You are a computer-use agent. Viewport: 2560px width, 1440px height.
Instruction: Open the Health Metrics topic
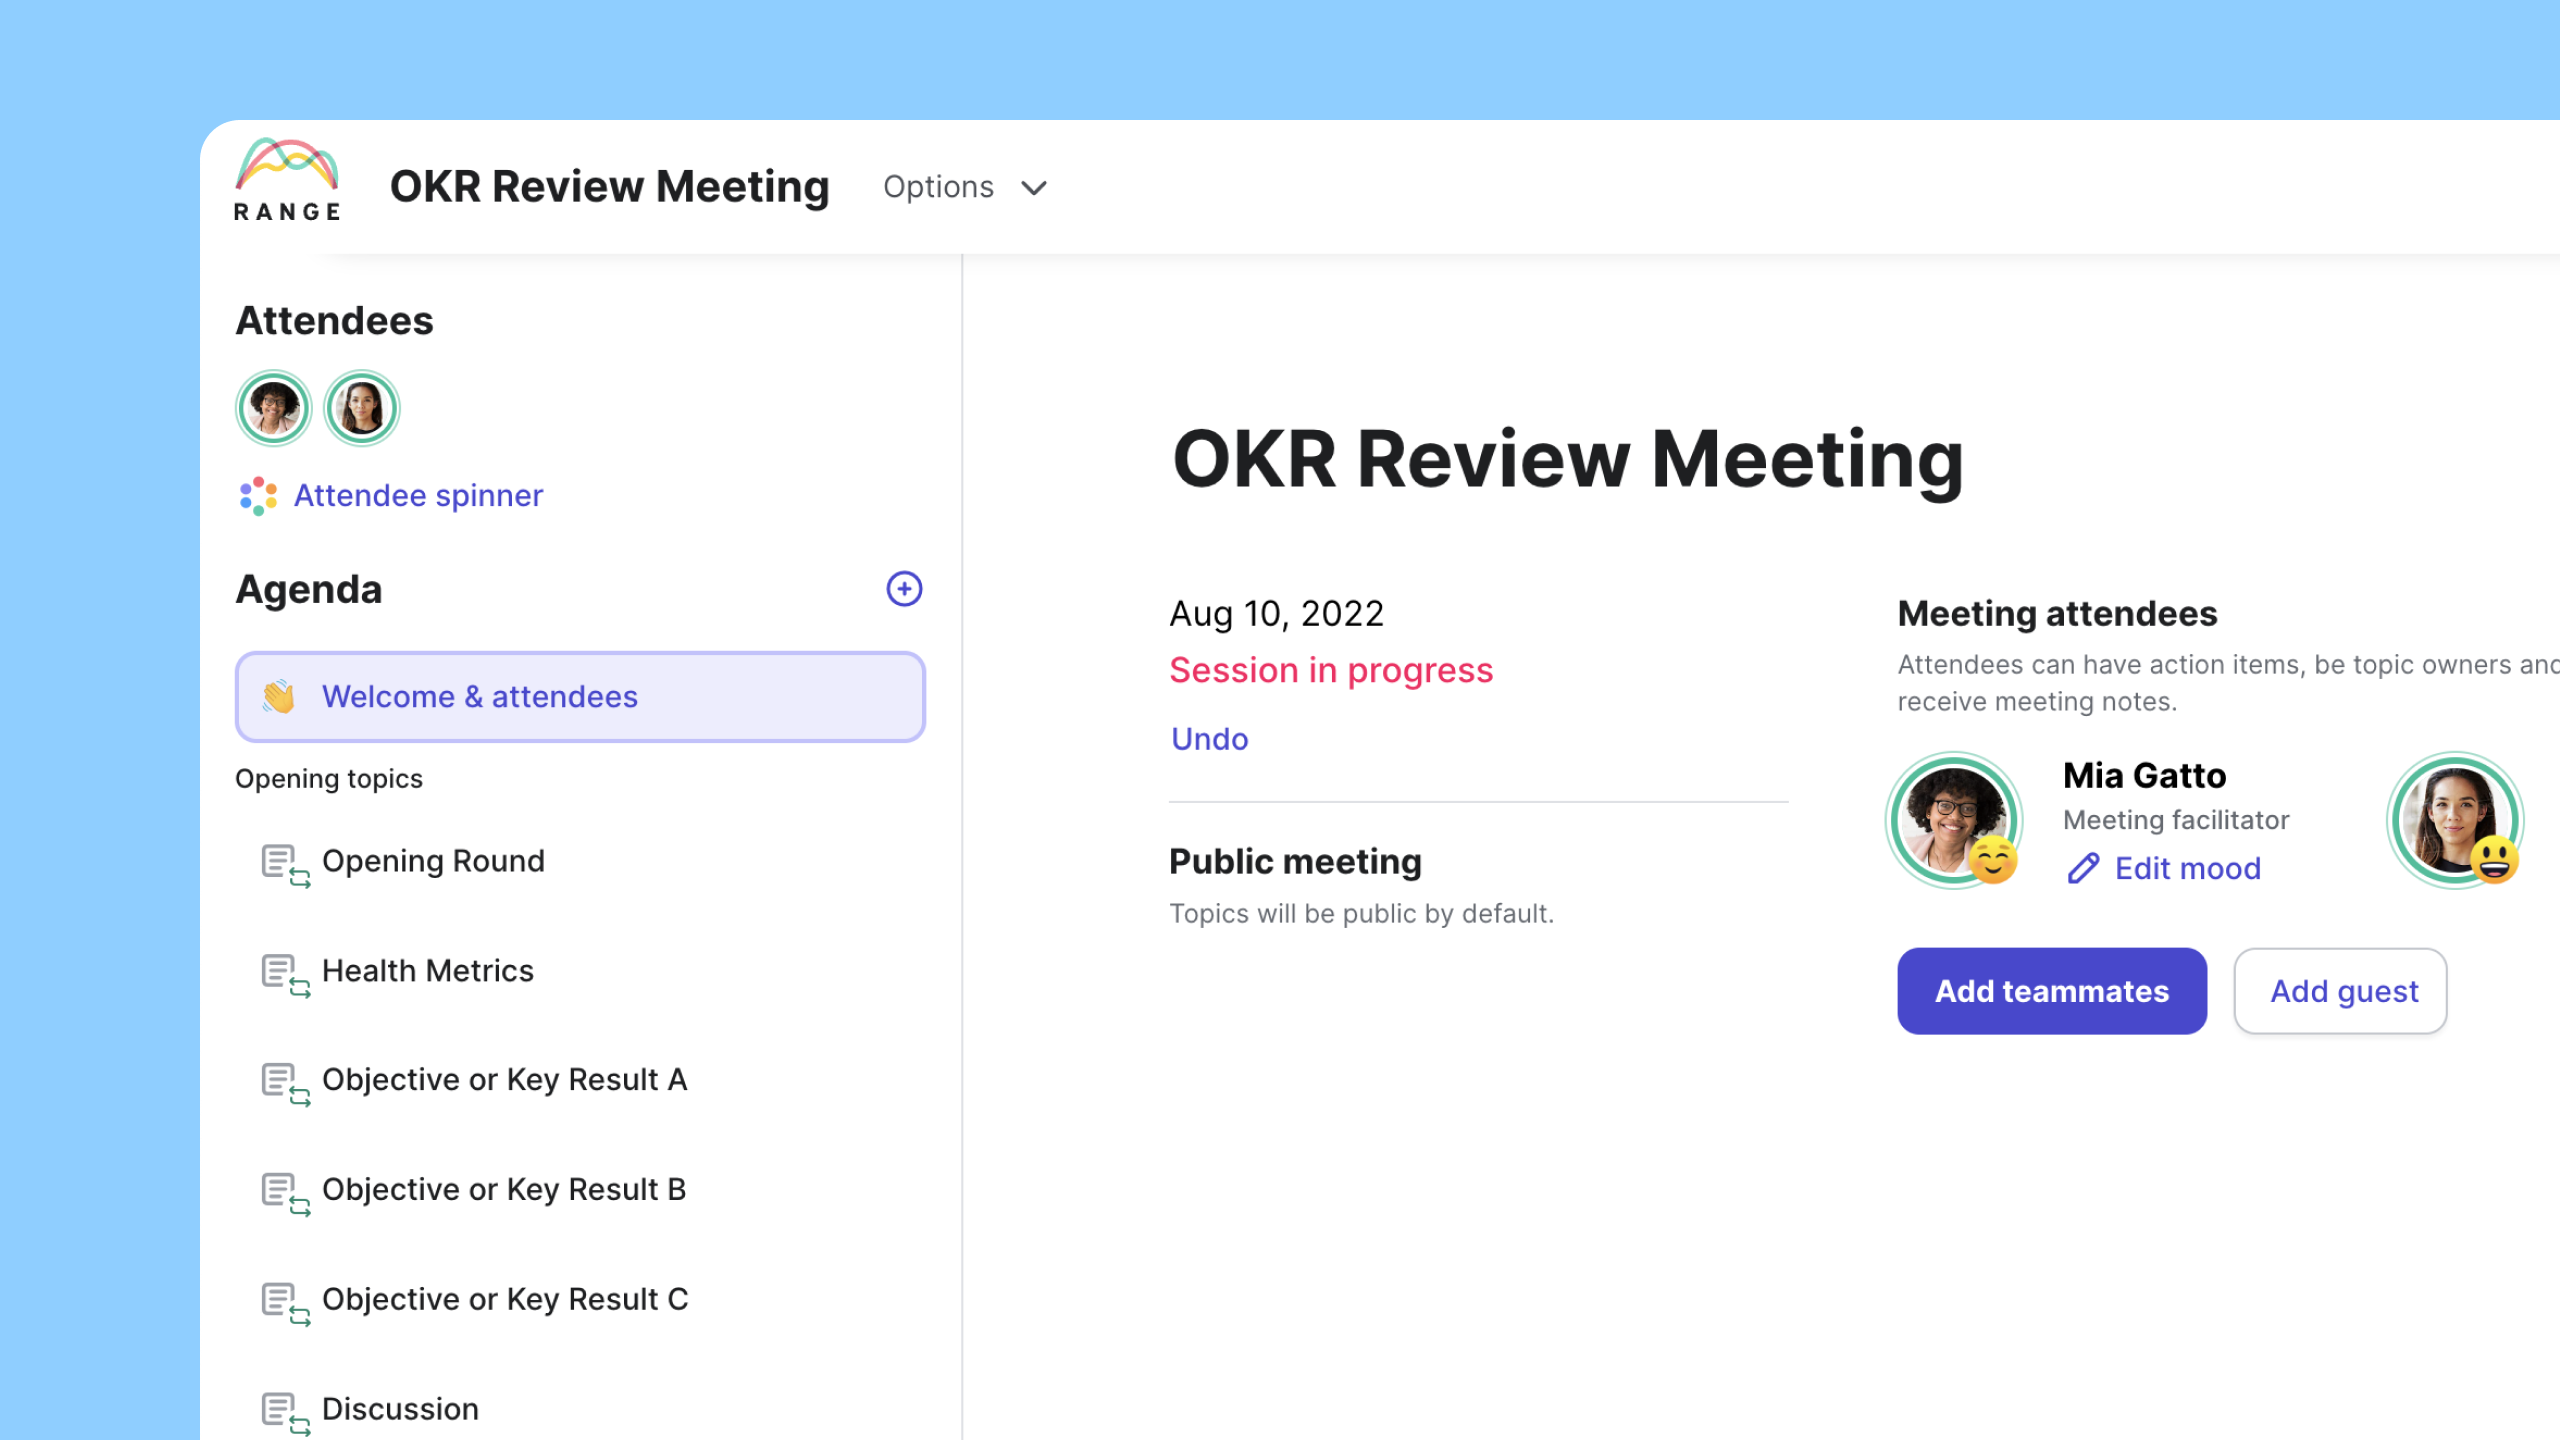click(428, 971)
